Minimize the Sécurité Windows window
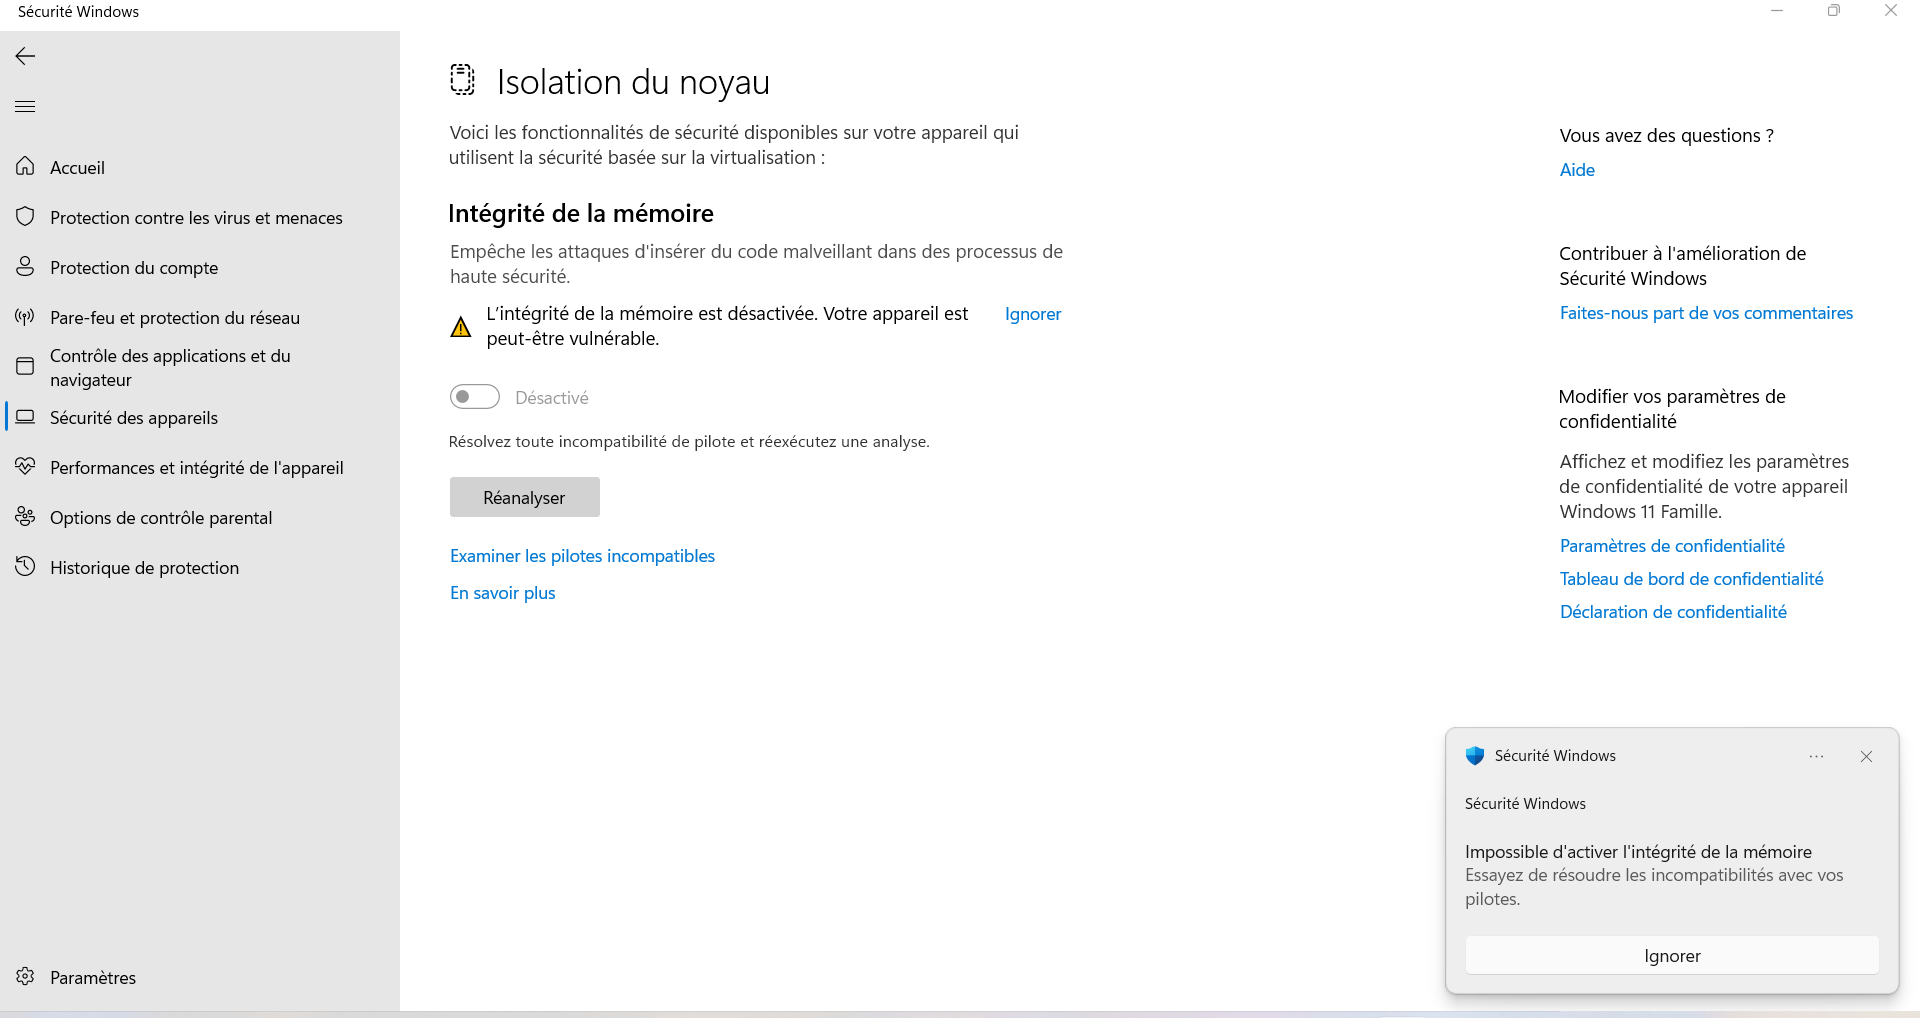 [1777, 11]
